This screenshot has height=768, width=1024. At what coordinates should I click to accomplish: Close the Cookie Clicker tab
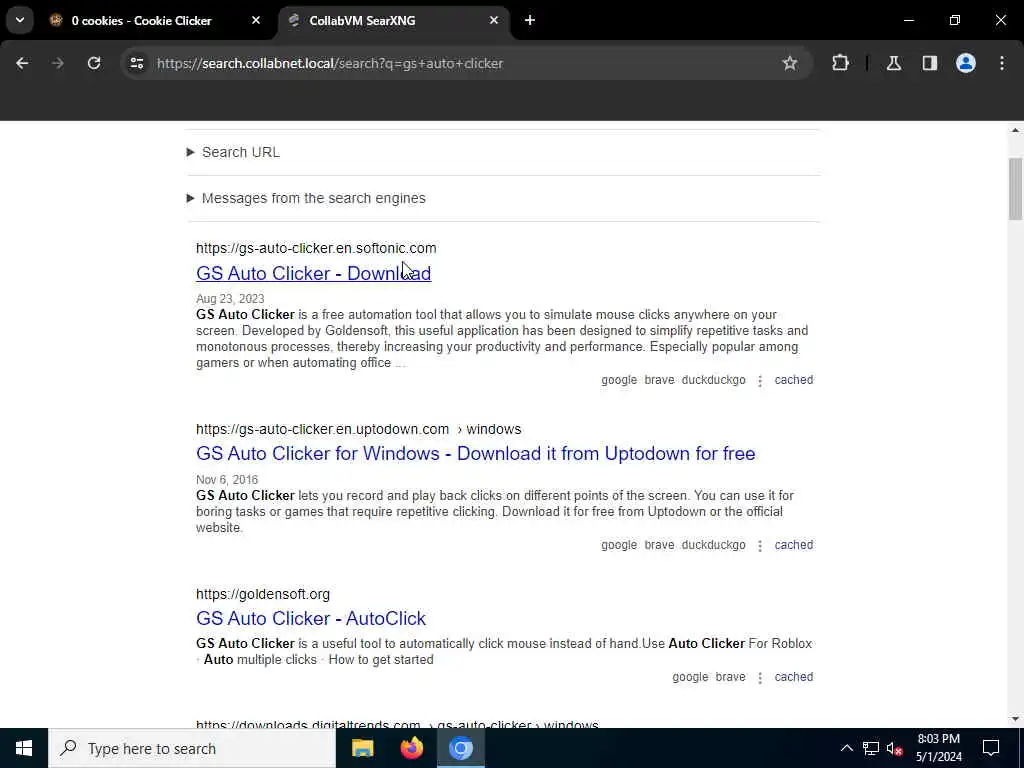tap(256, 21)
